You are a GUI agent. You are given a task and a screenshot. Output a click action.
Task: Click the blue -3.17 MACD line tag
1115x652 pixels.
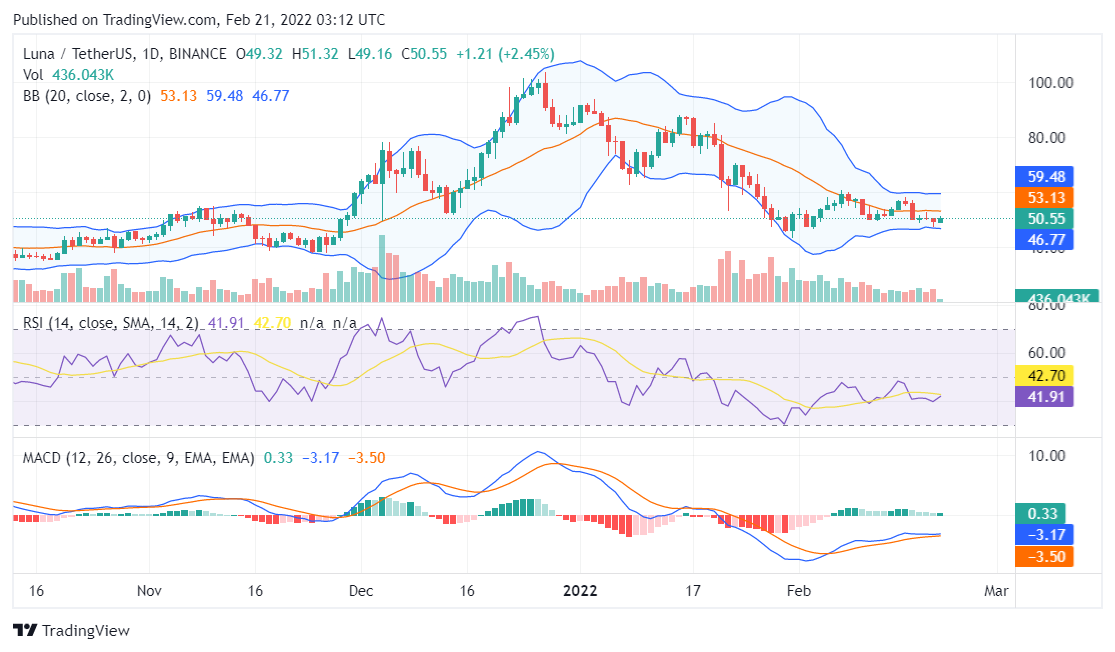pyautogui.click(x=1043, y=534)
